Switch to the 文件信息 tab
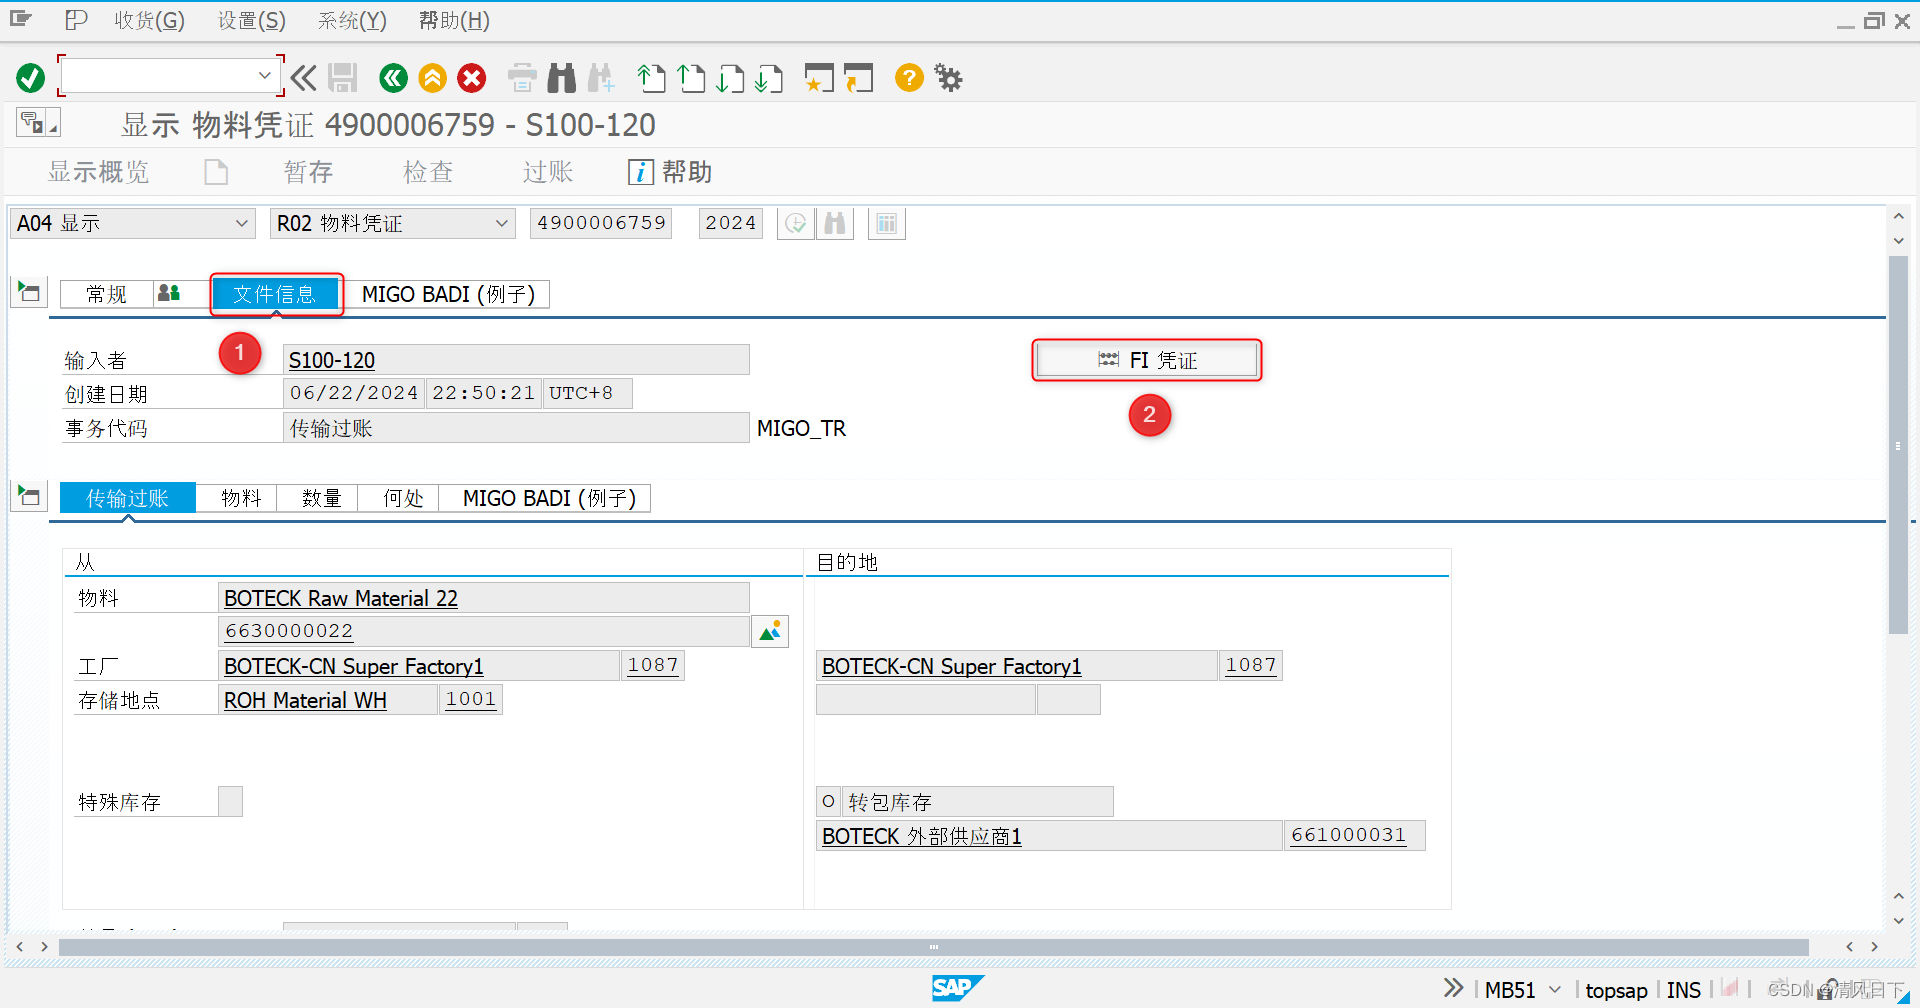Image resolution: width=1920 pixels, height=1008 pixels. 274,294
